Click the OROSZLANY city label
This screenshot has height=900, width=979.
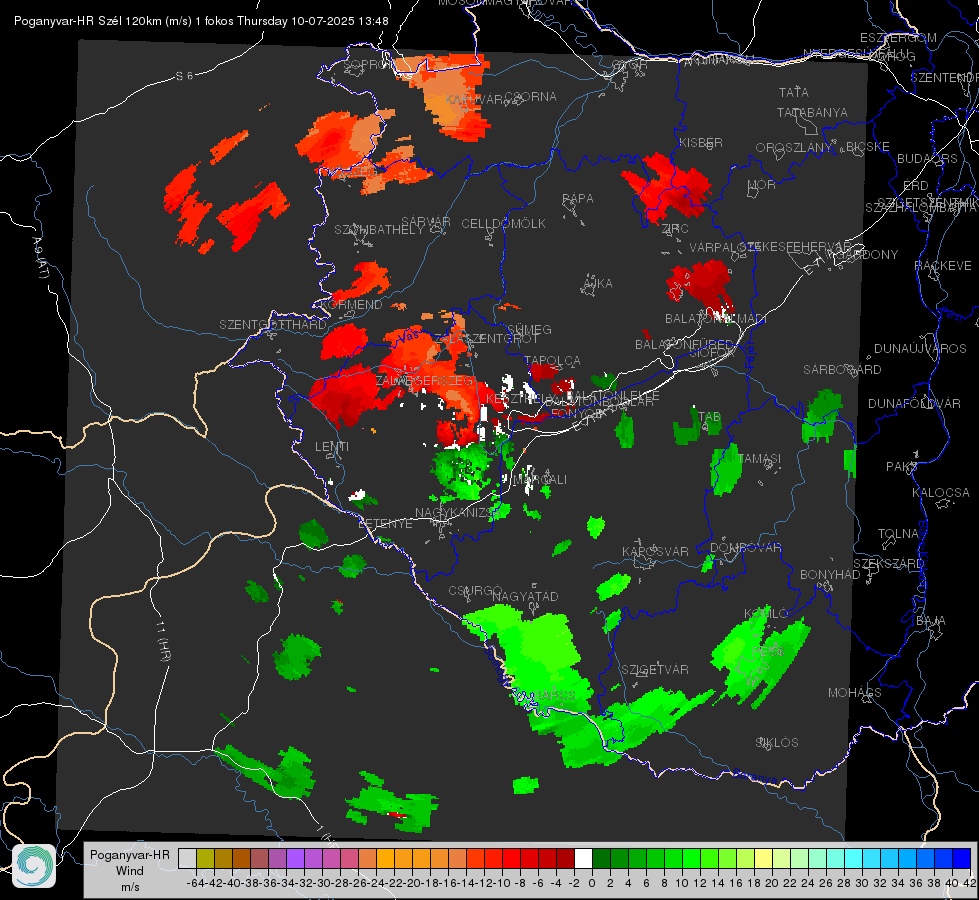(794, 148)
